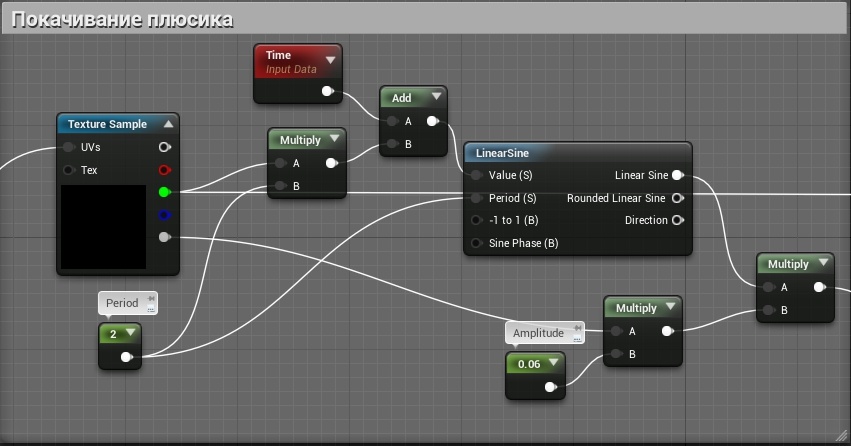
Task: Collapse the Texture Sample node with its arrow
Action: point(168,124)
